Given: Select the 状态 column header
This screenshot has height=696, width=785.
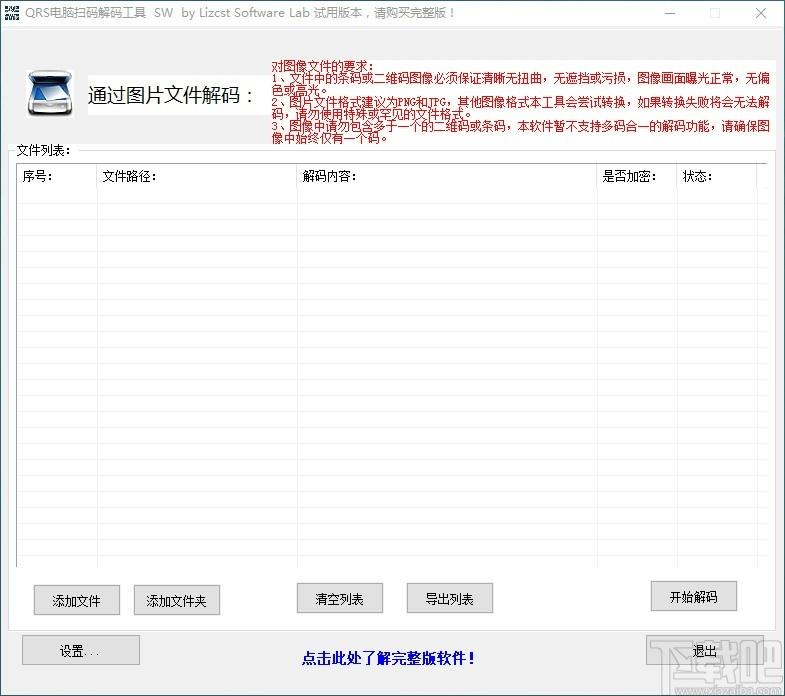Looking at the screenshot, I should tap(717, 176).
